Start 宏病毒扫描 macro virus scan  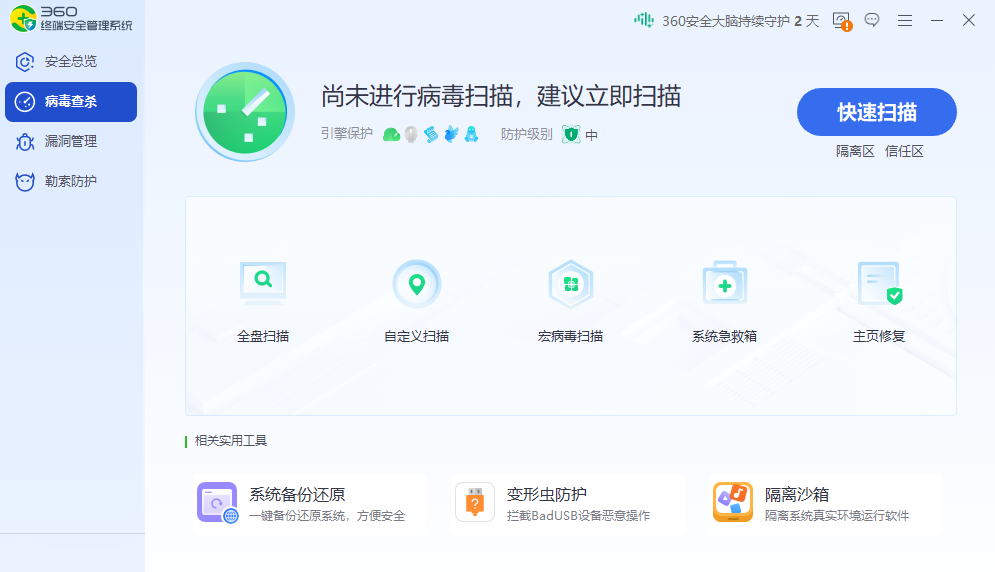570,284
